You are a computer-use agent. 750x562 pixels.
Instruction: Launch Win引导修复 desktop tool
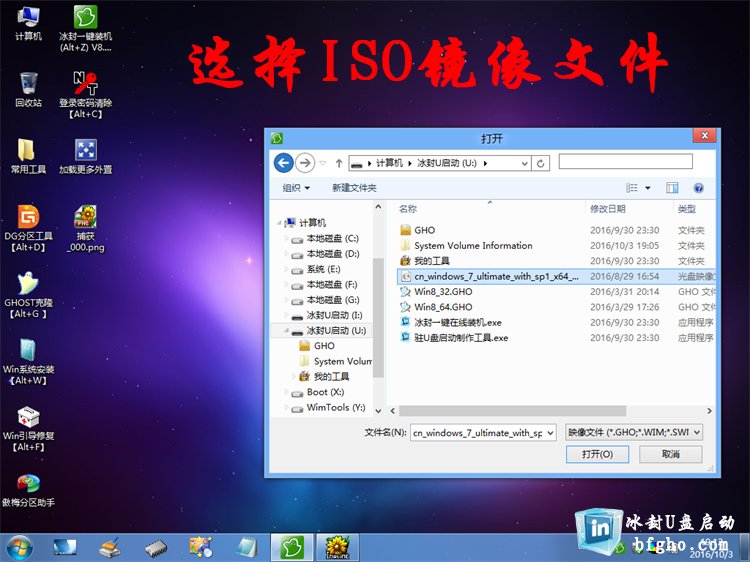[28, 428]
